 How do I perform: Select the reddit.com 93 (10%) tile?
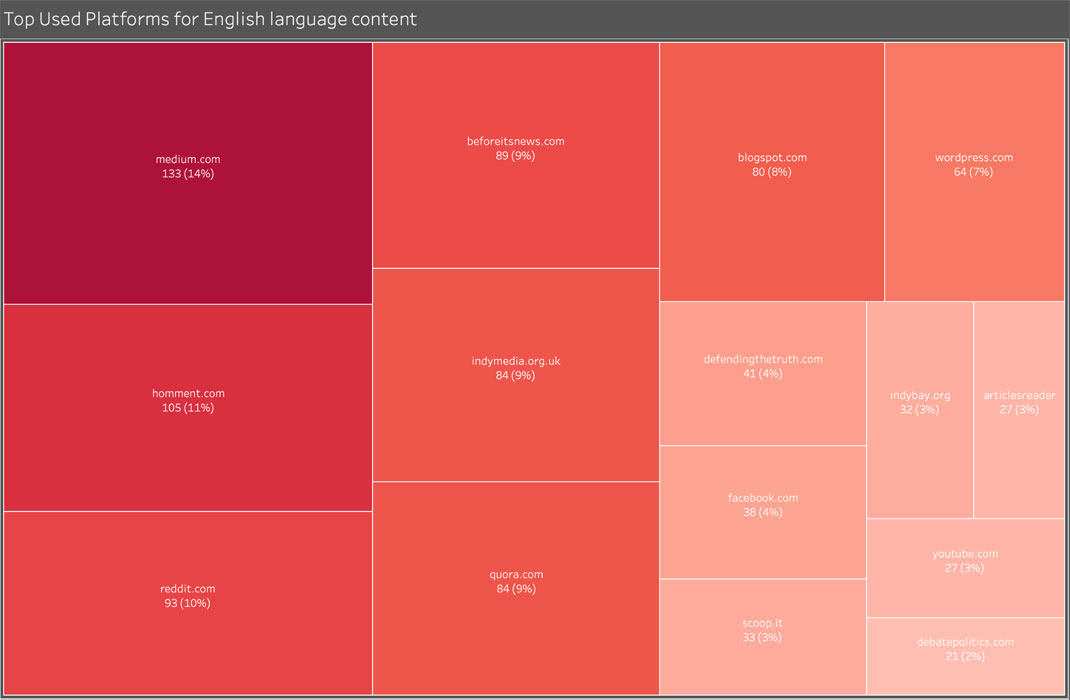(x=188, y=603)
